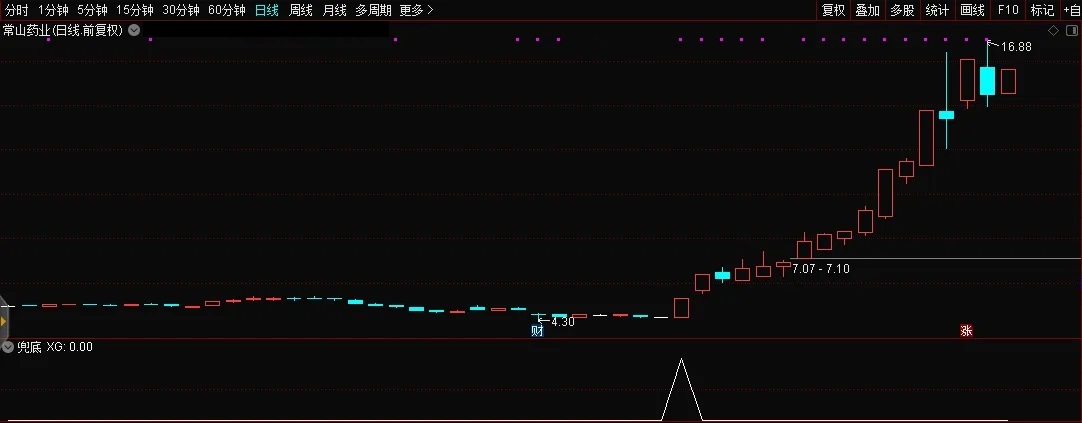Switch to 分时 intraday view
This screenshot has width=1082, height=423.
tap(16, 10)
